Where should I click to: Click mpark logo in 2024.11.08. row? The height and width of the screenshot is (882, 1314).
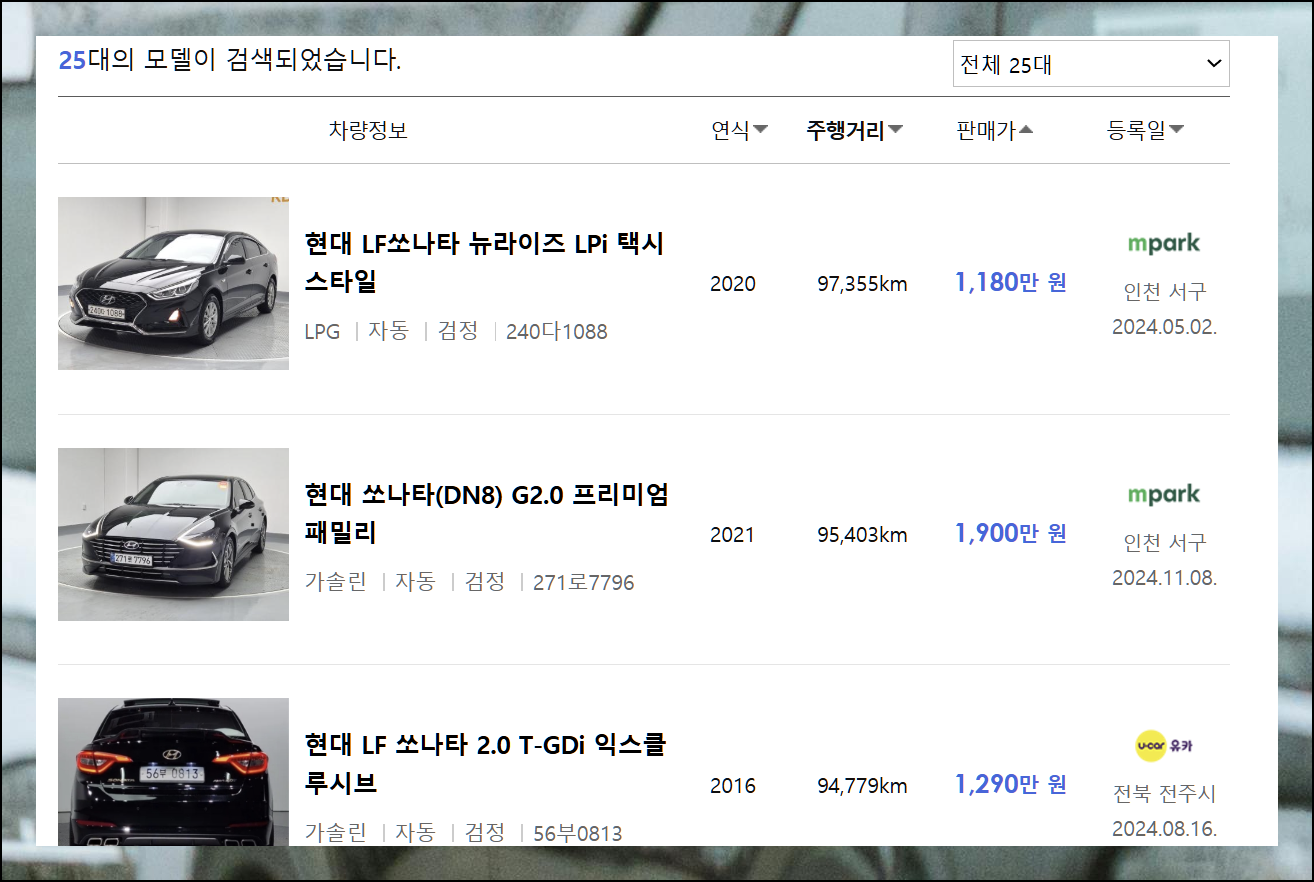click(x=1164, y=494)
